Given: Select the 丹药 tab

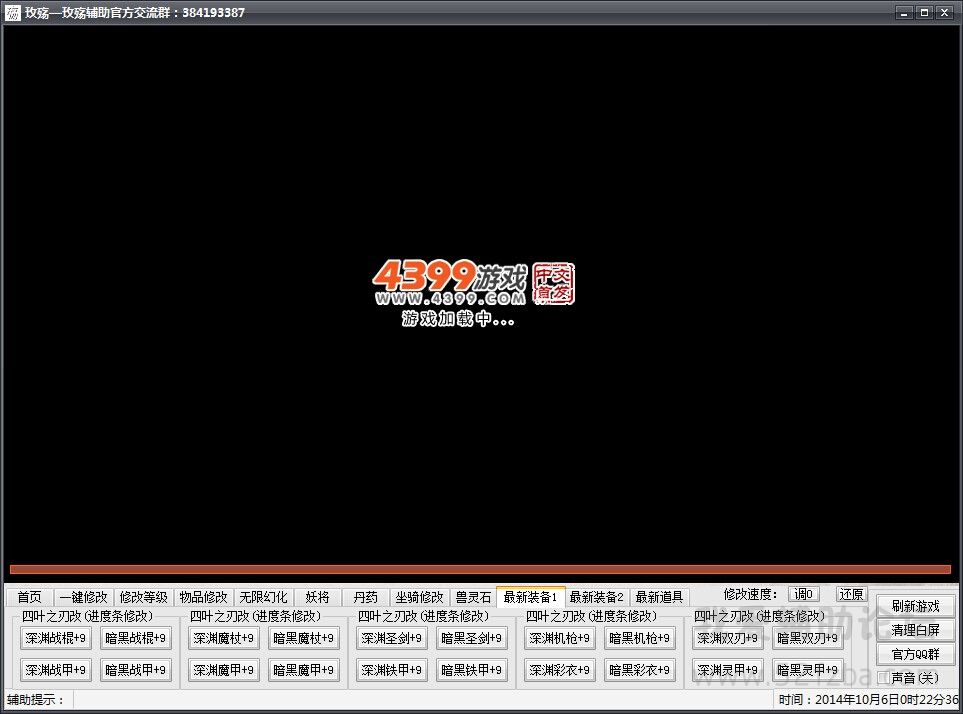Looking at the screenshot, I should pos(365,597).
